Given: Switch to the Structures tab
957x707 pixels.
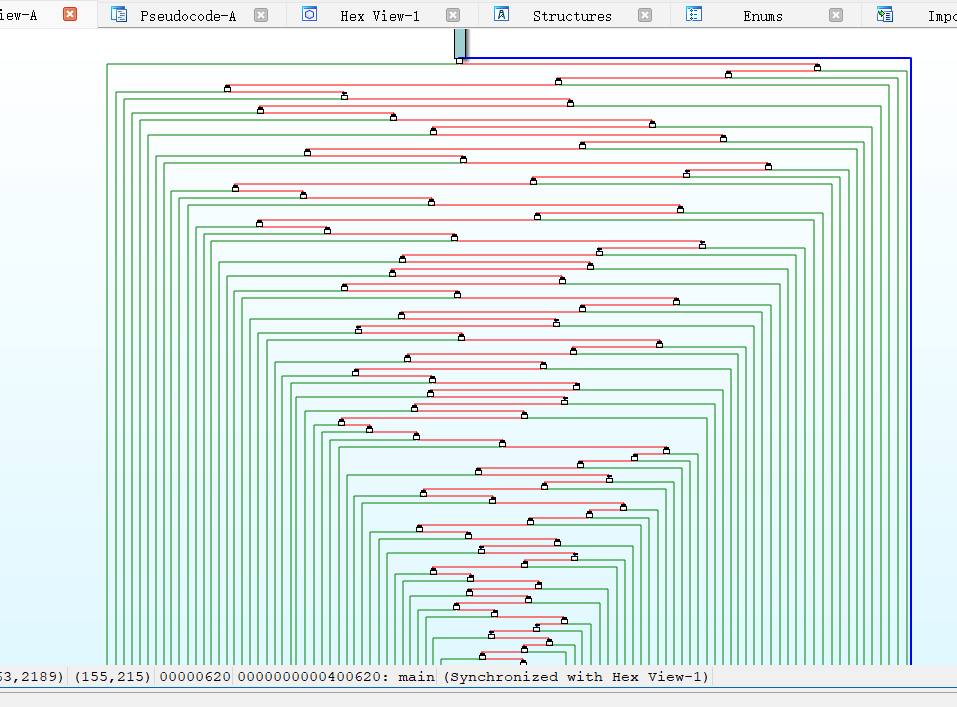Looking at the screenshot, I should (572, 16).
